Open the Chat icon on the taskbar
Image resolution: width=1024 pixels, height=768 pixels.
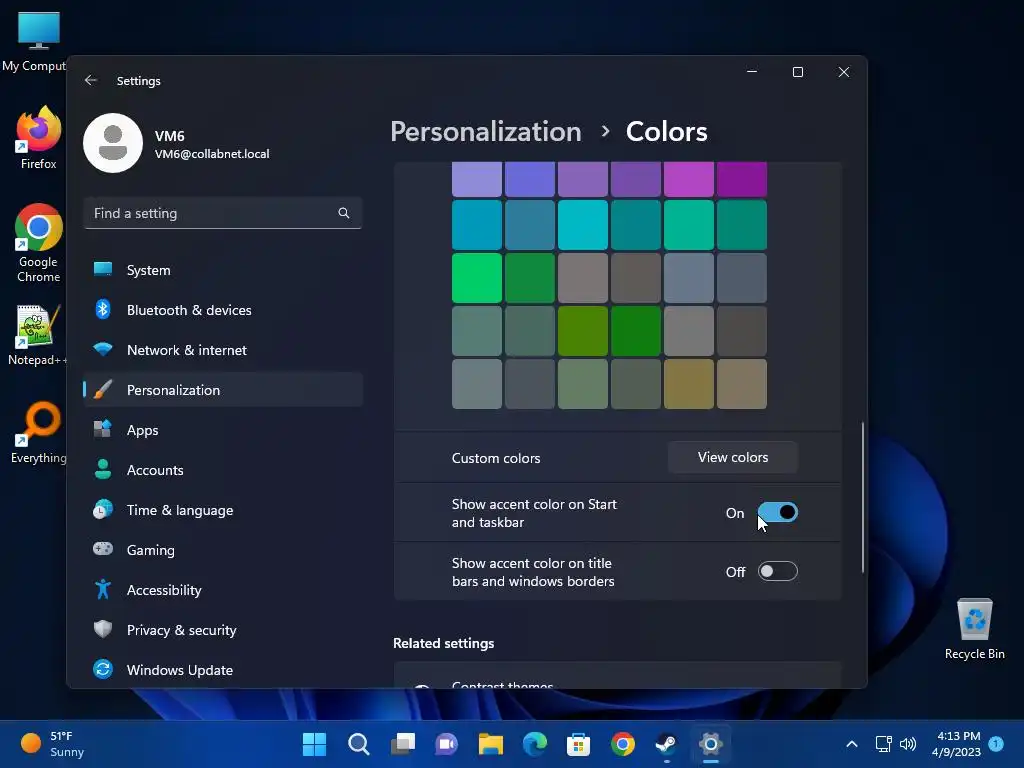[x=447, y=744]
